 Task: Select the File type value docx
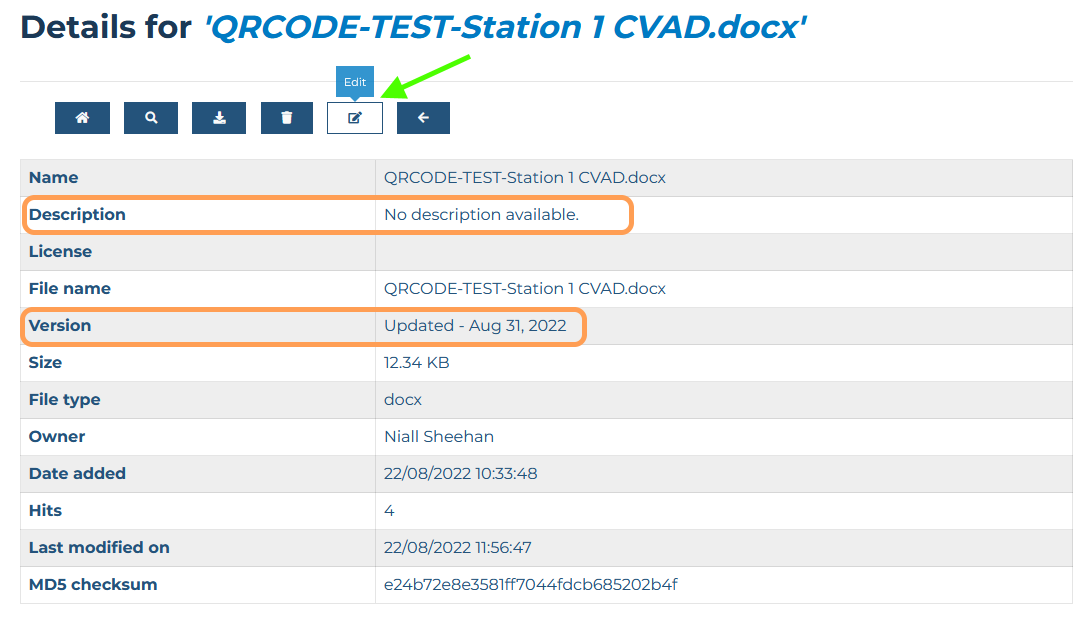tap(403, 400)
